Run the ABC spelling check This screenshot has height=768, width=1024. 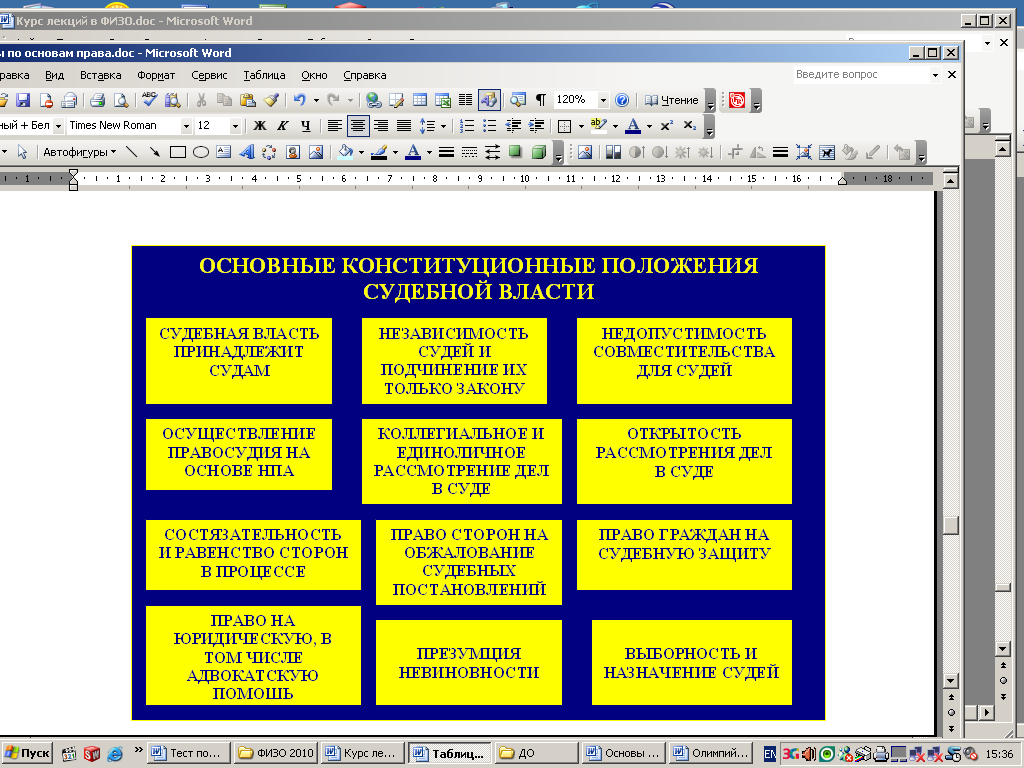150,100
